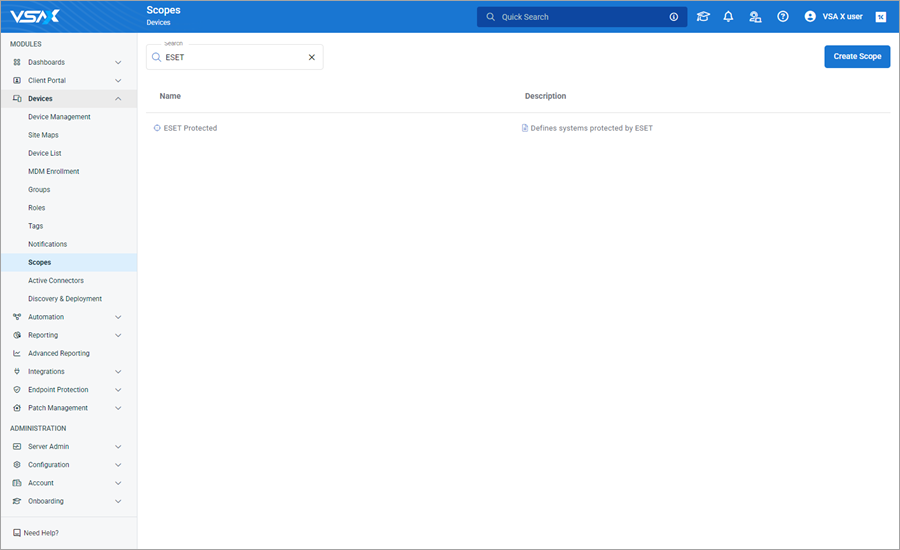The height and width of the screenshot is (550, 900).
Task: Go to Active Connectors
Action: click(x=56, y=281)
